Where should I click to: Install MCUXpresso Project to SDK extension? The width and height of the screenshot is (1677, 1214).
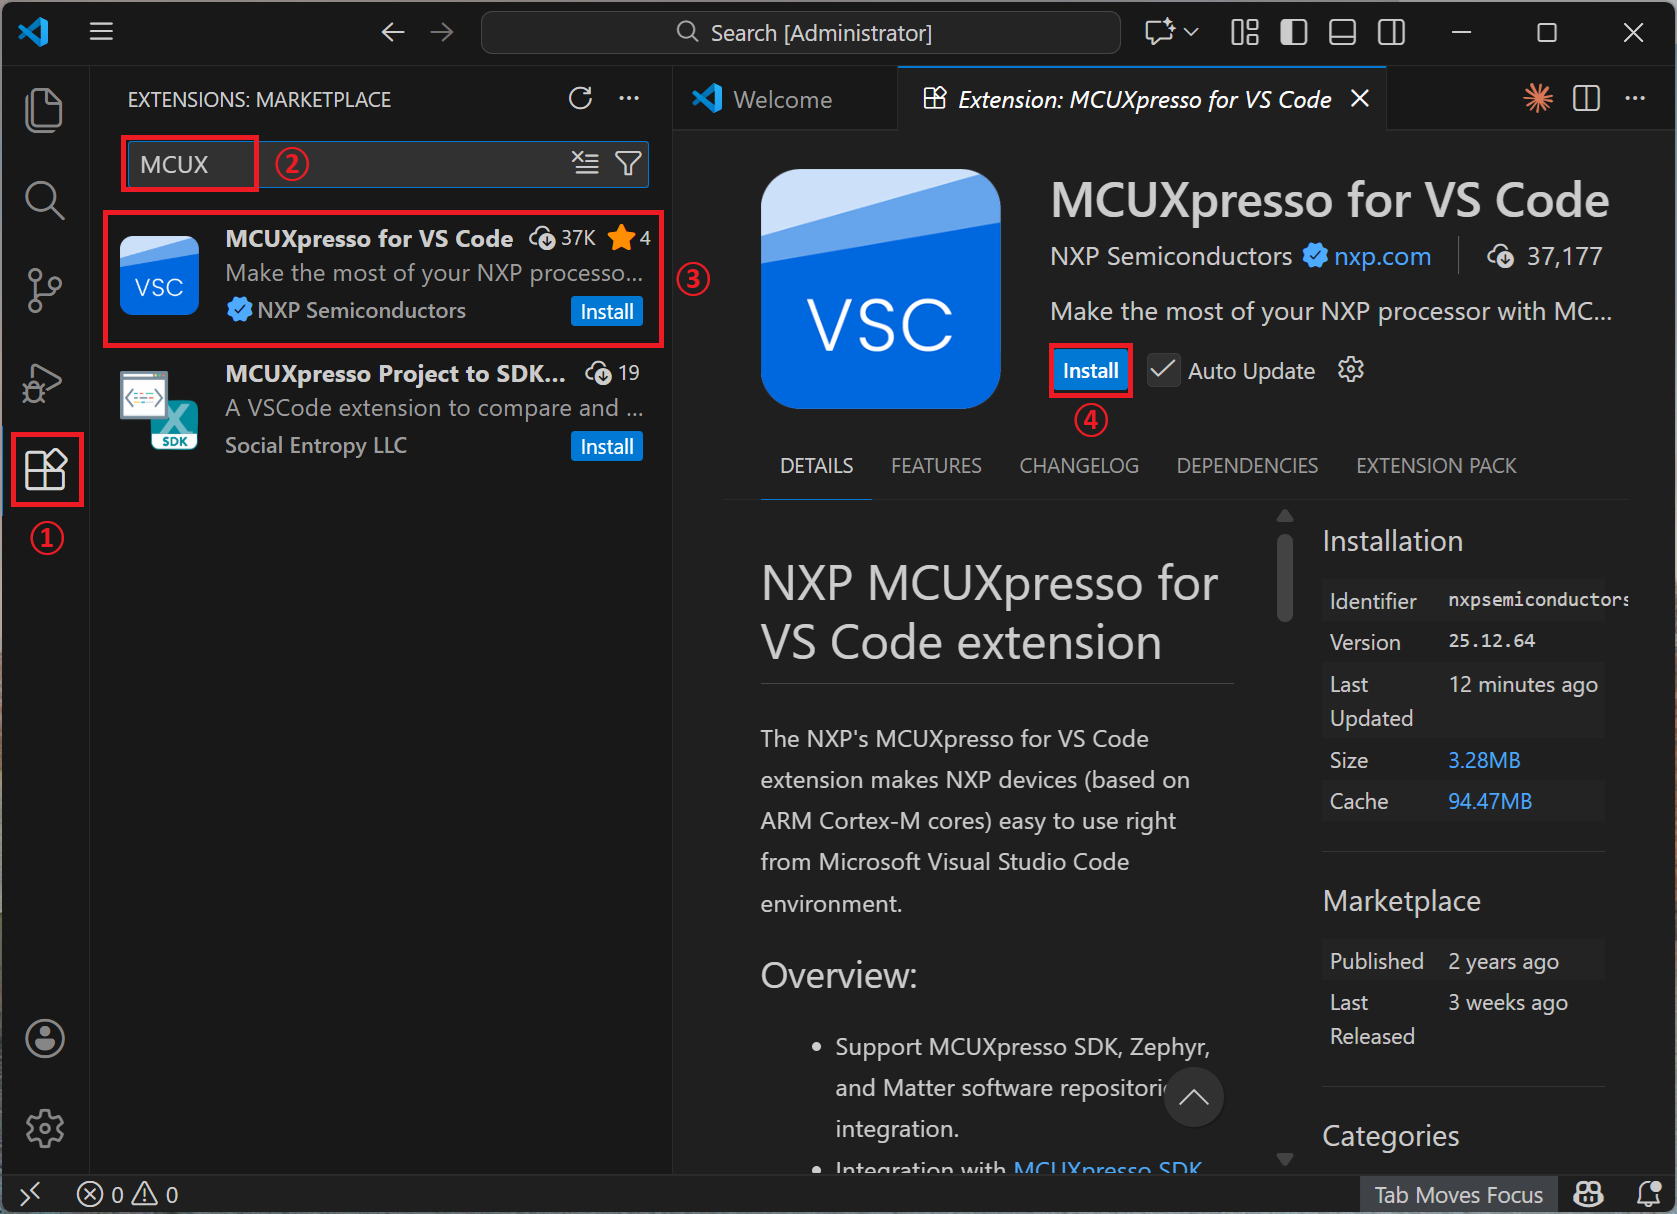click(607, 447)
